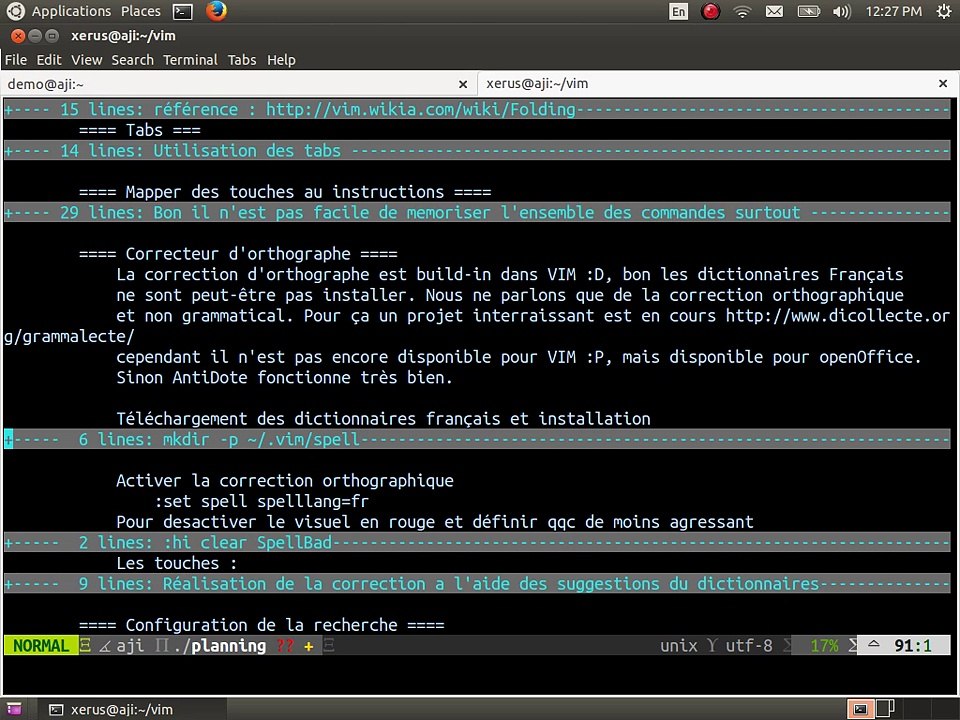Open the View menu

click(86, 59)
